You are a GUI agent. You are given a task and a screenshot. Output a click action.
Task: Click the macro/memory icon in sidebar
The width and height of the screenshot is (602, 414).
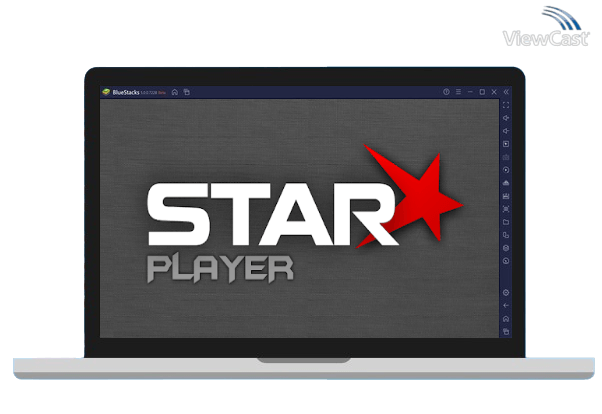point(506,196)
